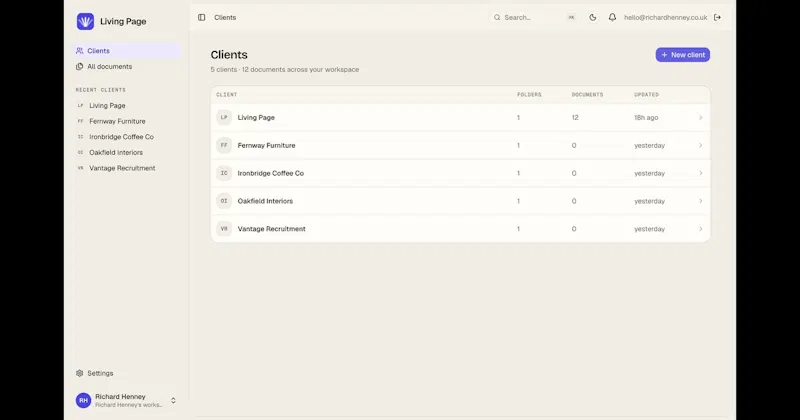Screen dimensions: 800x420
Task: Select Fernway Furniture in recent clients
Action: click(117, 121)
